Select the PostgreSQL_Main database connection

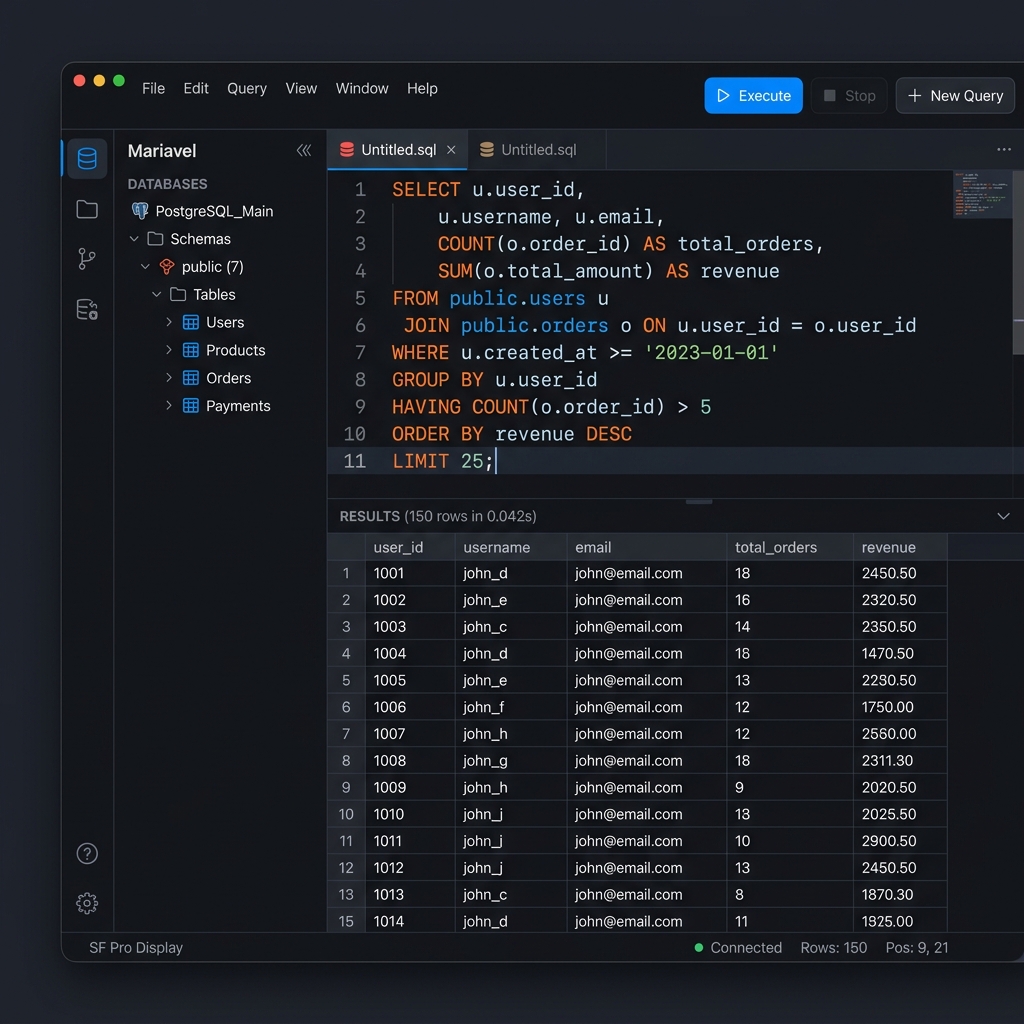(x=213, y=211)
